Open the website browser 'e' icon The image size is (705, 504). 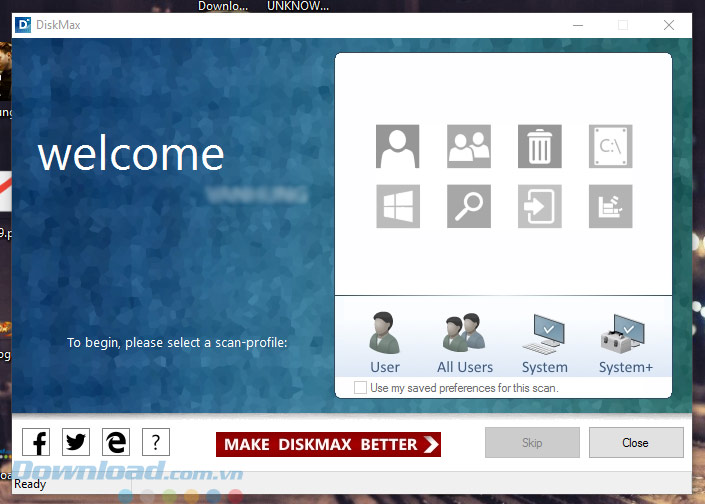point(116,442)
